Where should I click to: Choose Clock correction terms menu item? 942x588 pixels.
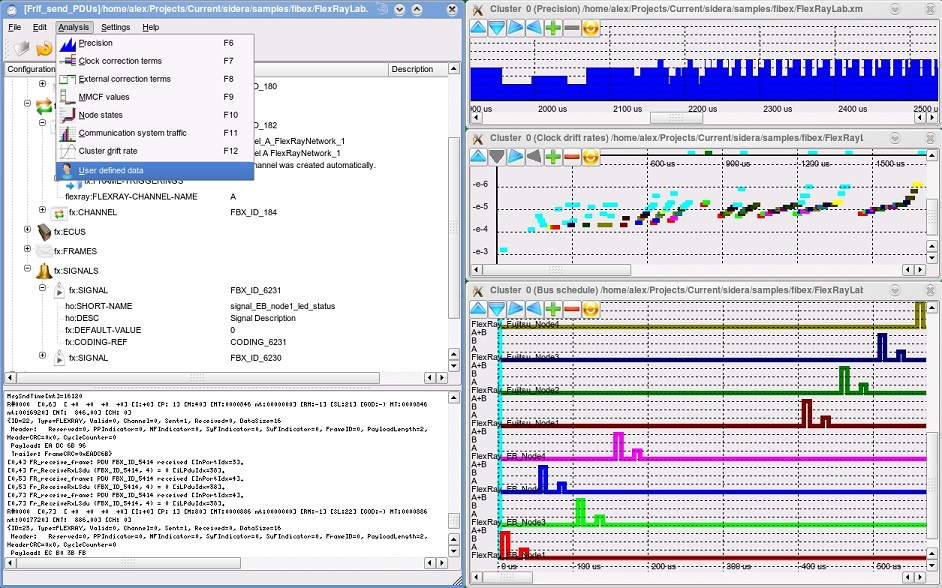pos(155,61)
